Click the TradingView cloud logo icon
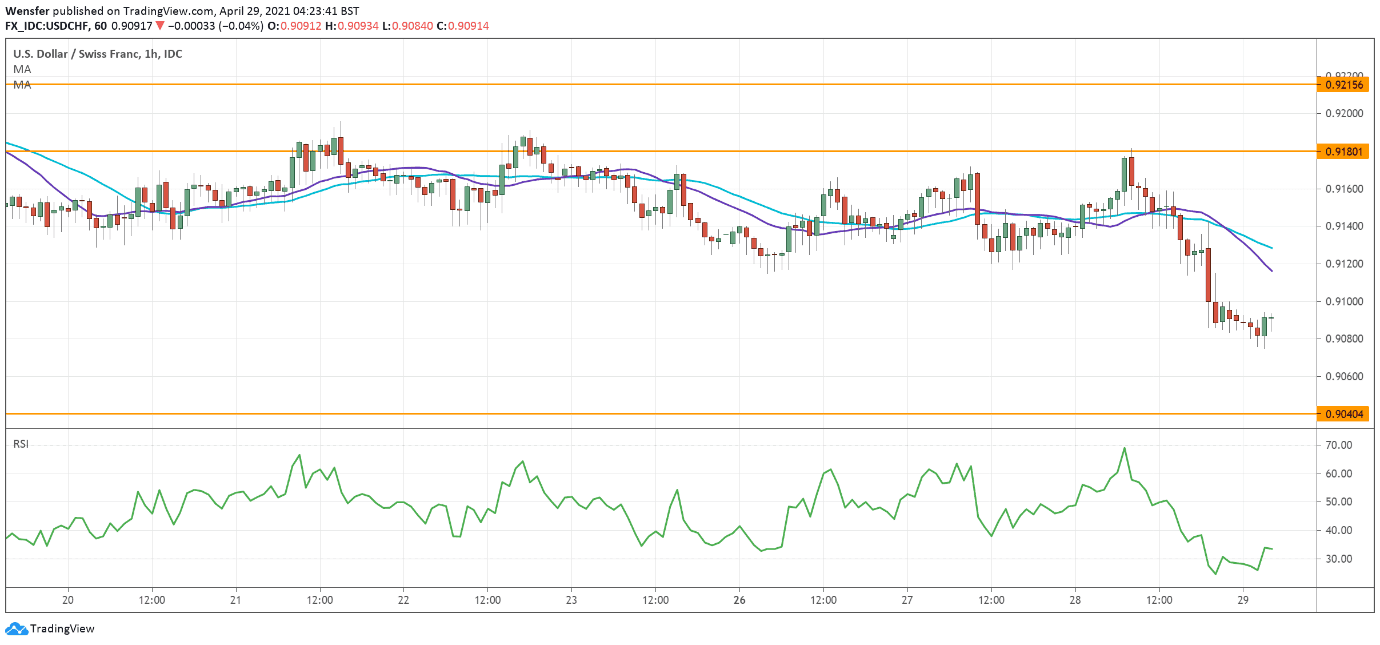 coord(15,629)
